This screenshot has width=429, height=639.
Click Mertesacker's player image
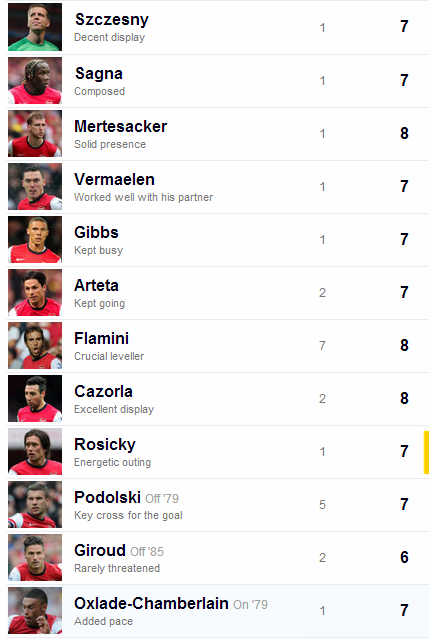[35, 133]
